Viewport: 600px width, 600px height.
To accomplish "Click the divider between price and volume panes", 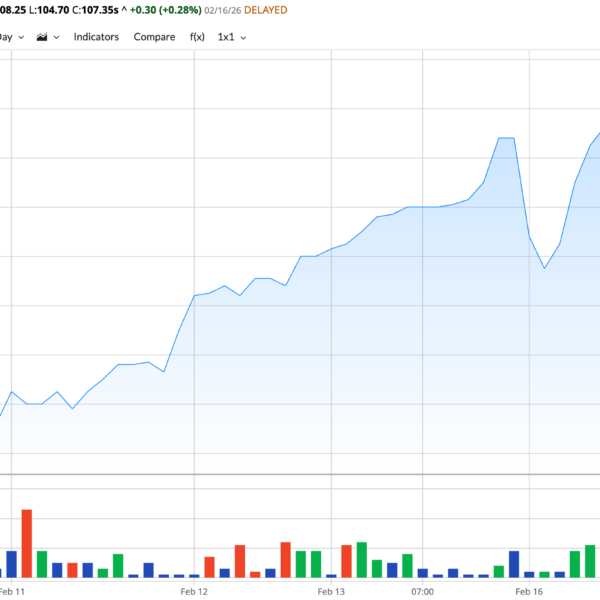I will click(300, 474).
